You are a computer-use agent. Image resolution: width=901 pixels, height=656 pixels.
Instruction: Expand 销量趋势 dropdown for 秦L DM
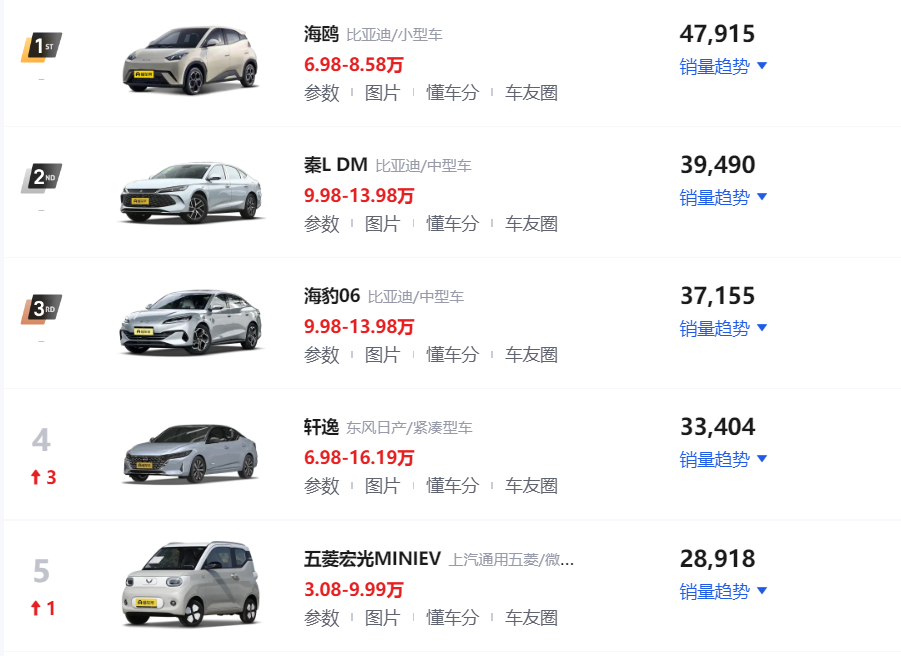723,198
